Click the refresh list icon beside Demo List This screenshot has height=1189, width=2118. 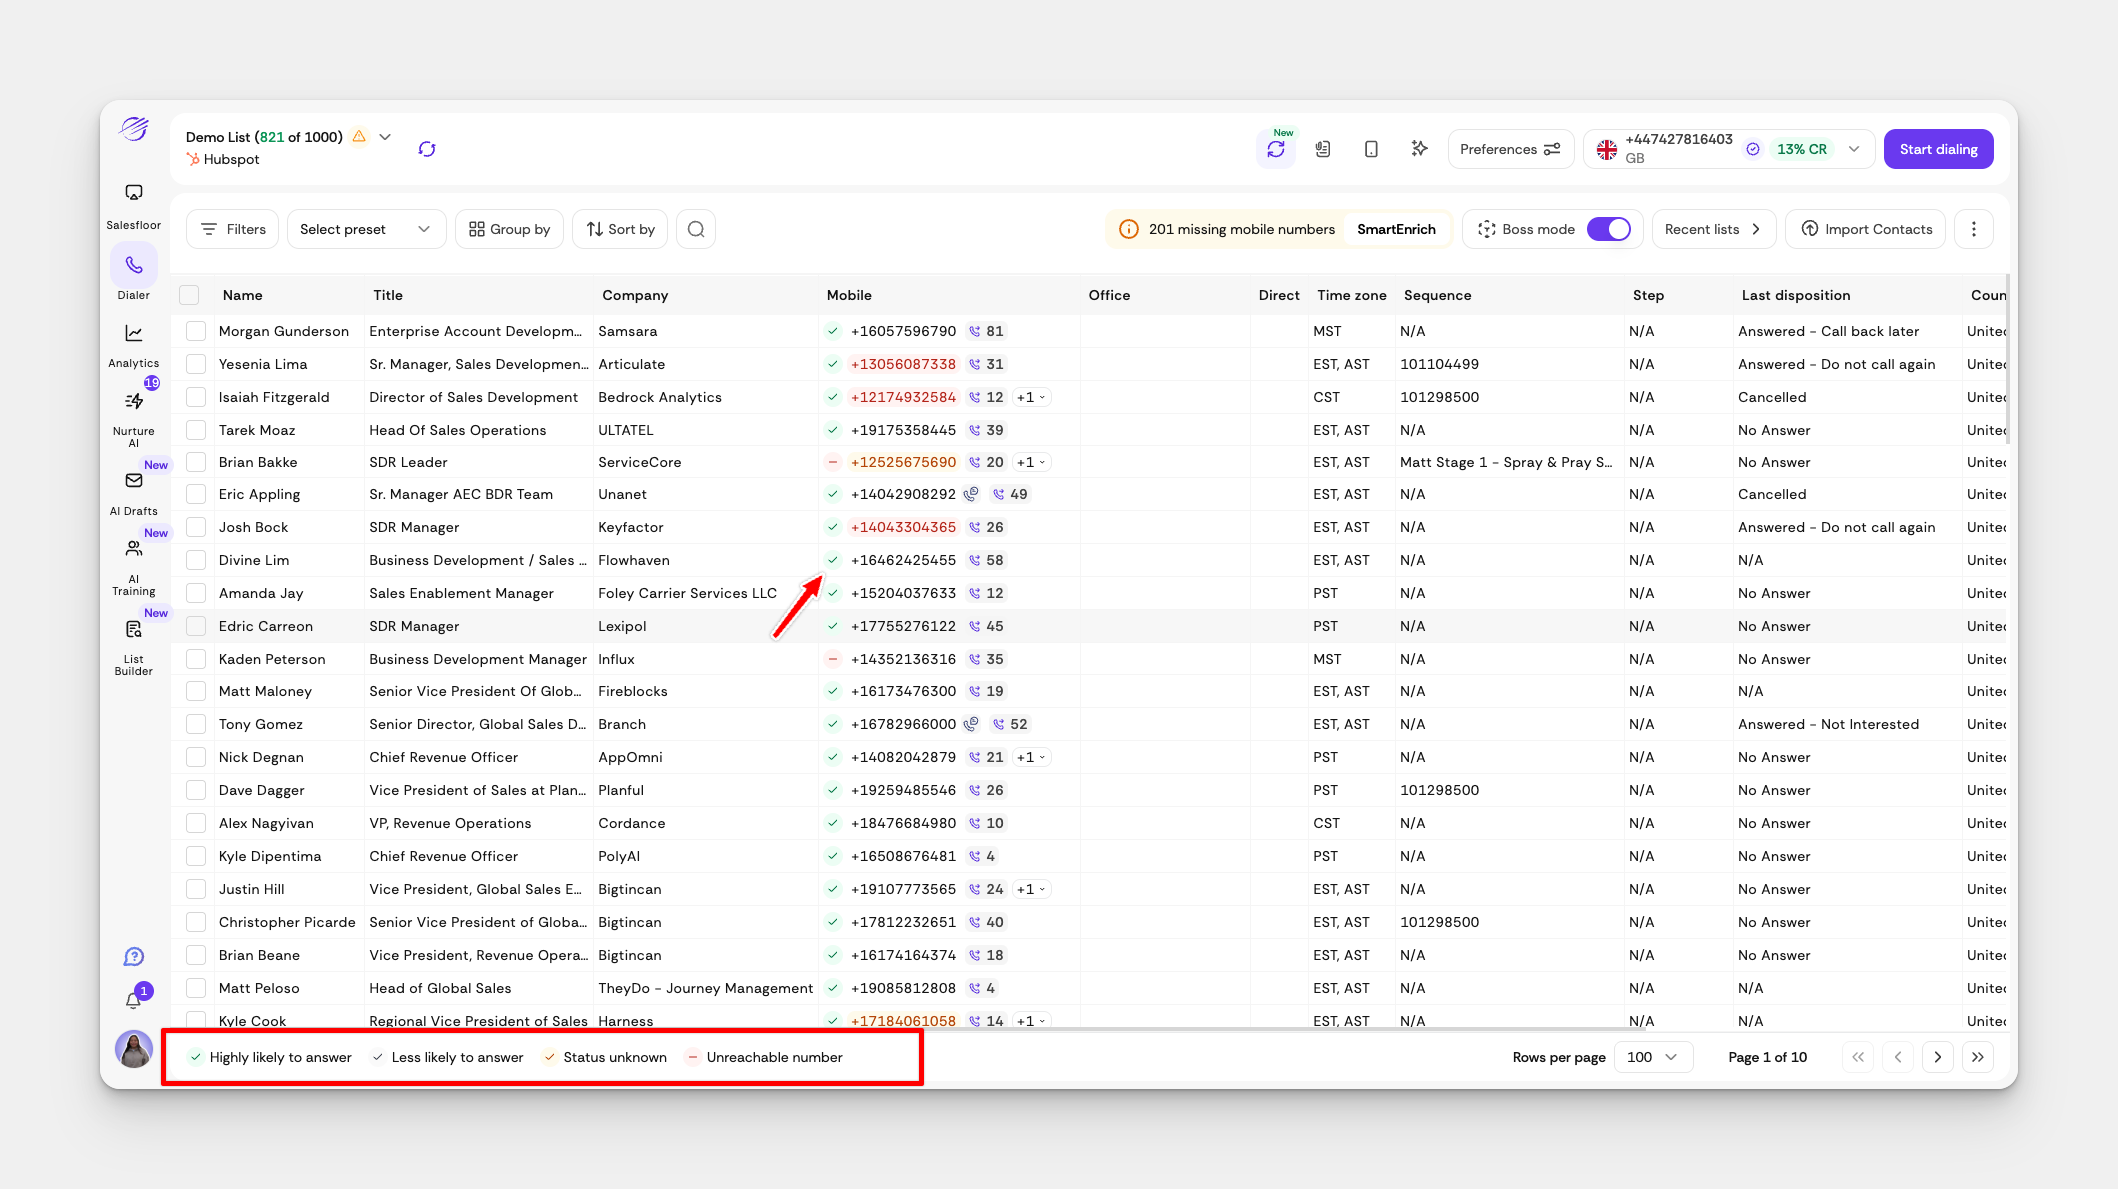[427, 149]
